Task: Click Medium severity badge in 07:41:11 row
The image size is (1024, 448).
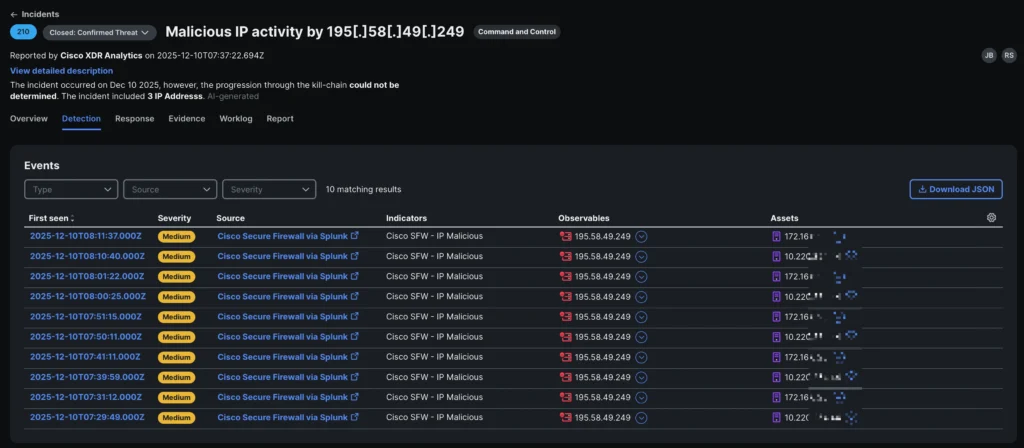Action: (x=176, y=357)
